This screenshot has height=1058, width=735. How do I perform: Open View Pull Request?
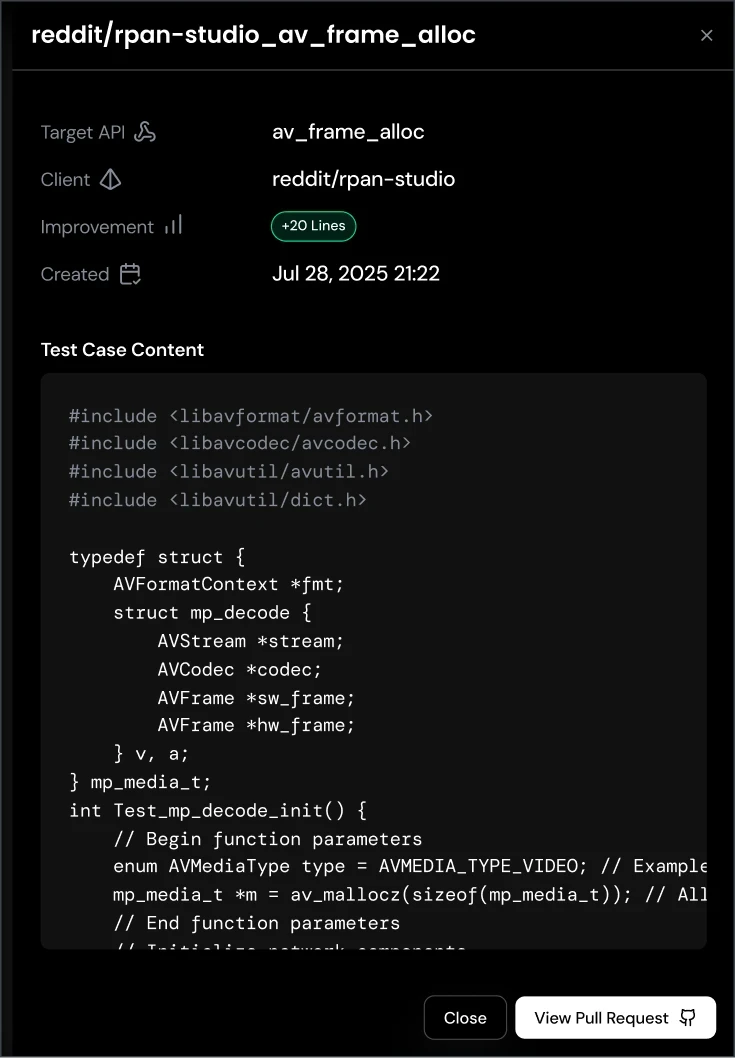coord(615,1017)
